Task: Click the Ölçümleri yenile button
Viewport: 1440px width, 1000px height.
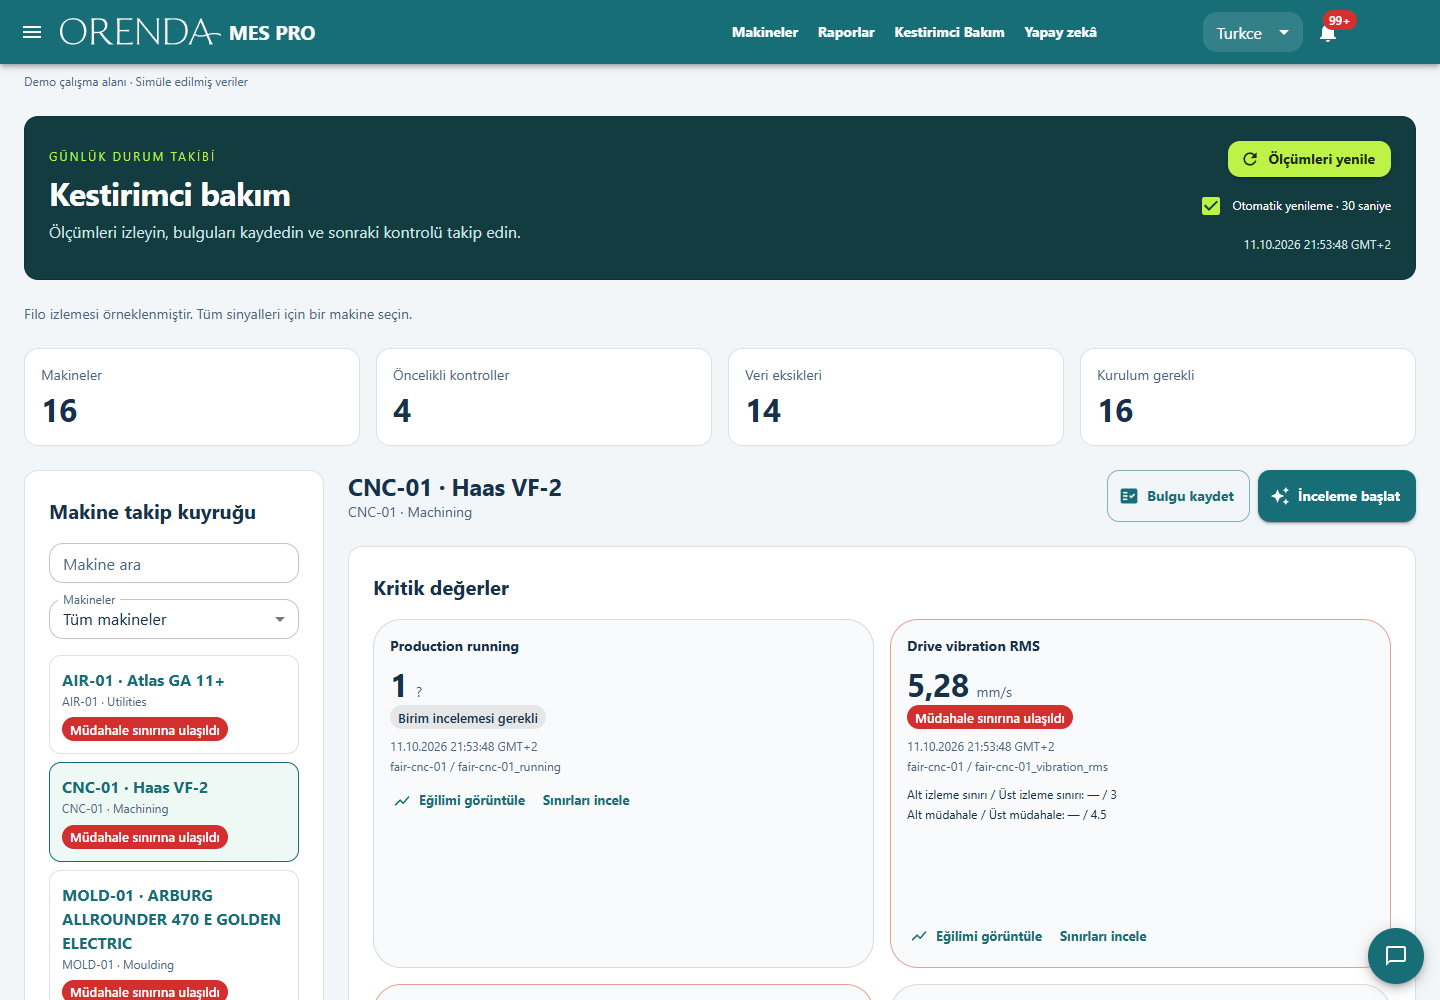Action: (1309, 159)
